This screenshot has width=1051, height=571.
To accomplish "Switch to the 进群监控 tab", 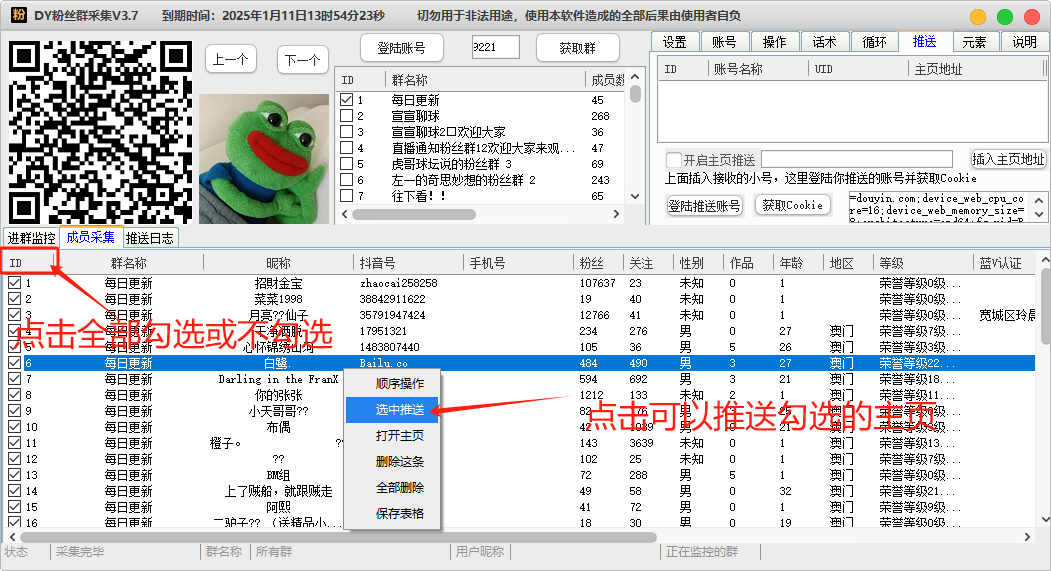I will 32,238.
